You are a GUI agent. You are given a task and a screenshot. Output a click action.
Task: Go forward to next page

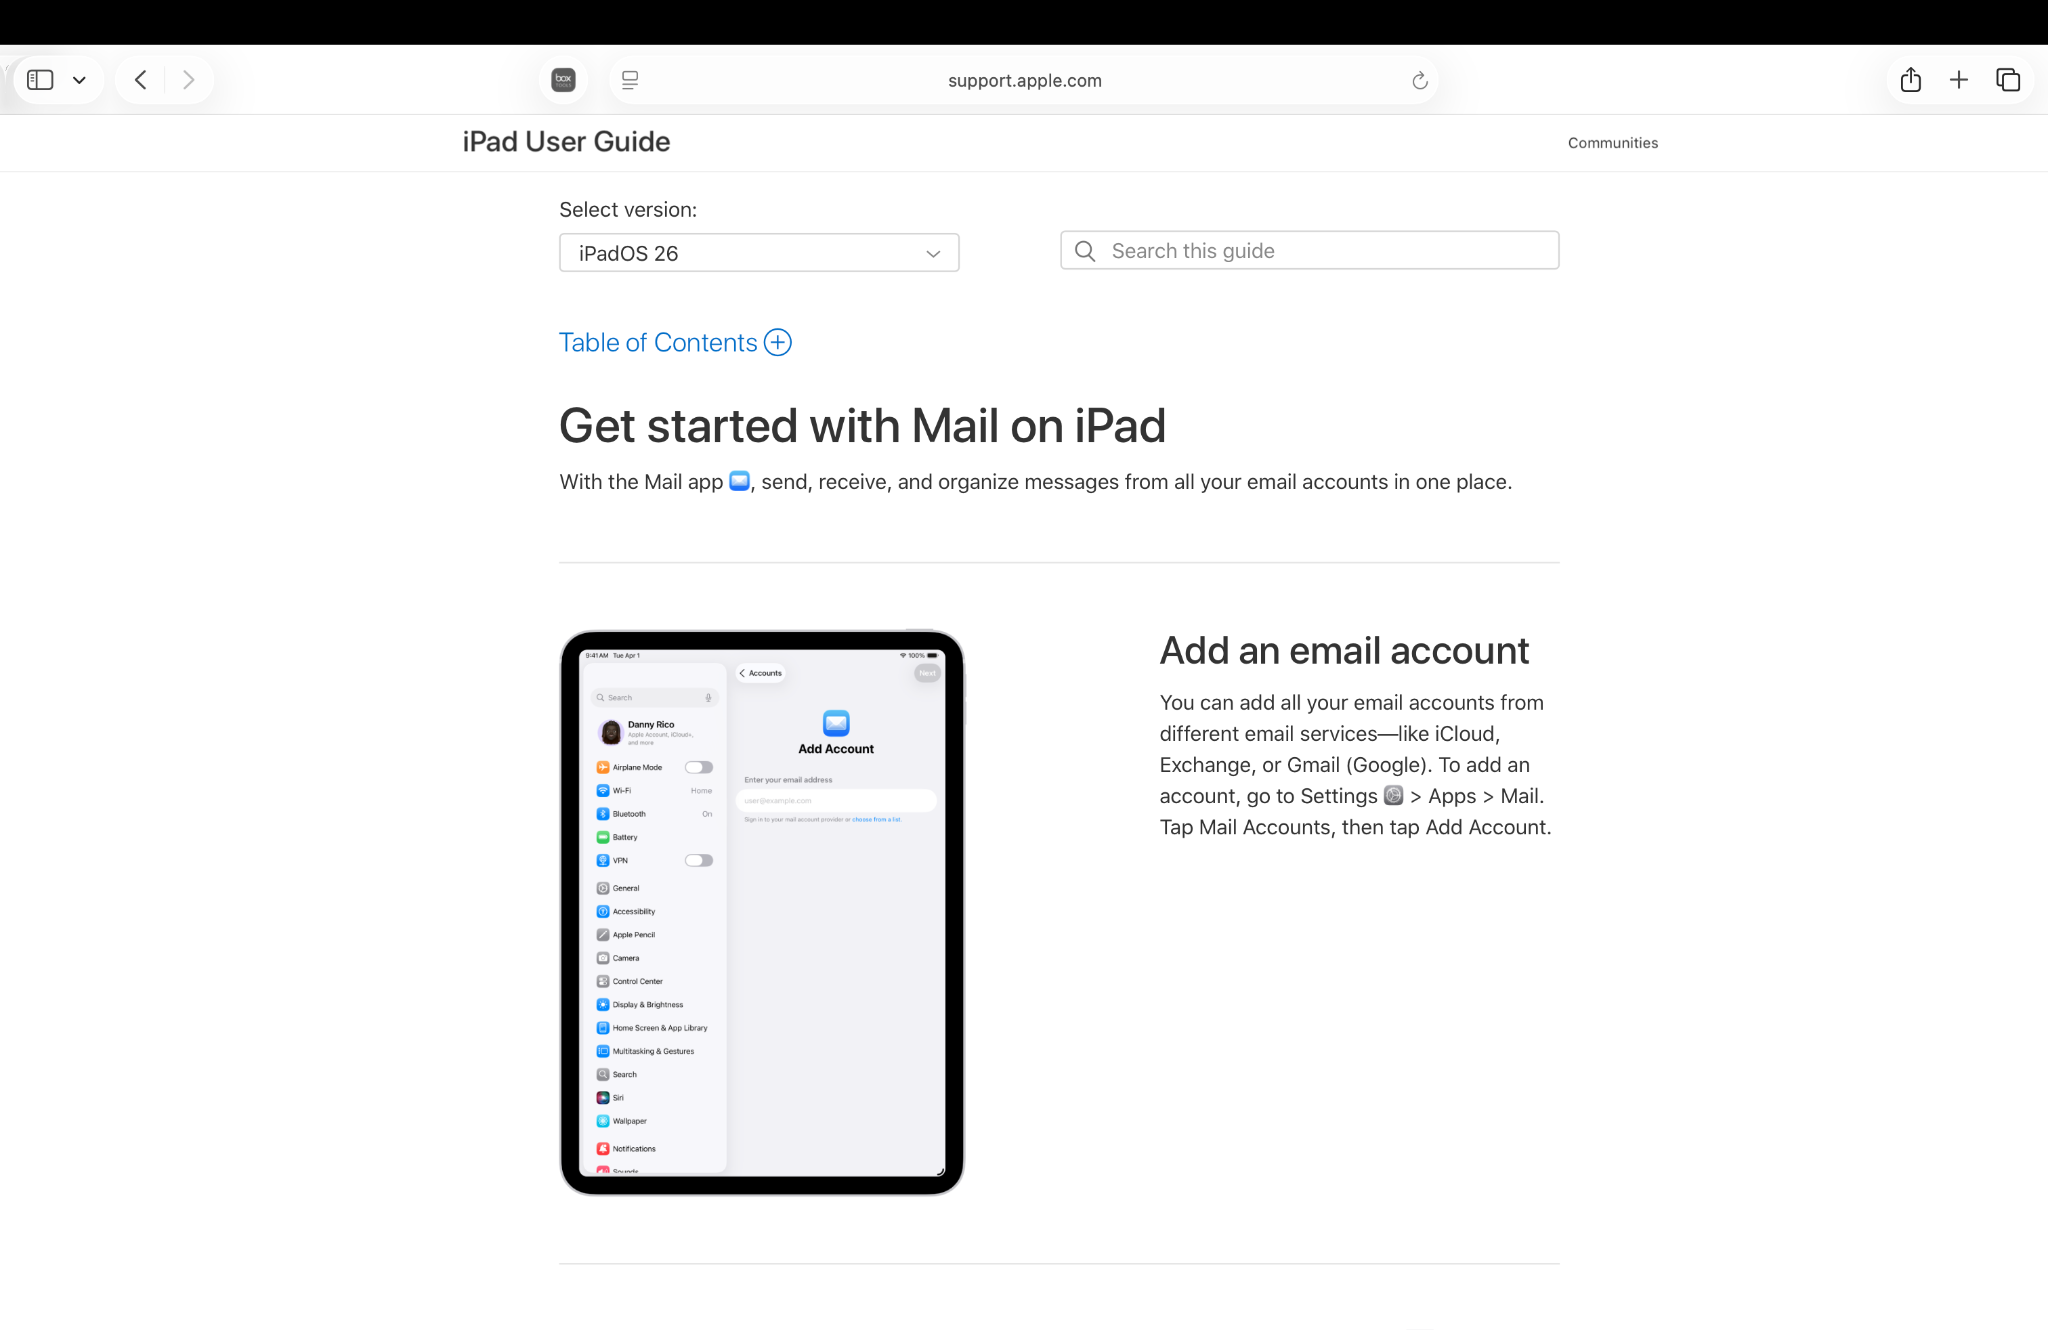point(188,80)
